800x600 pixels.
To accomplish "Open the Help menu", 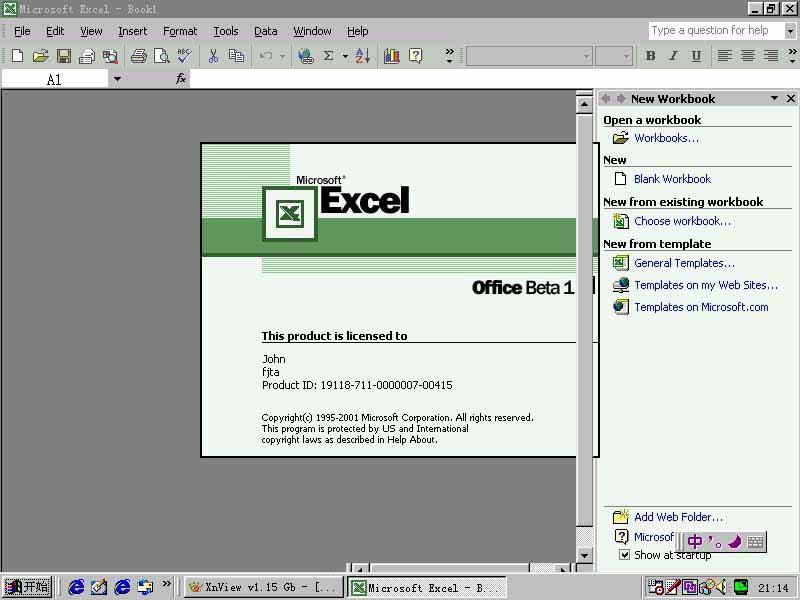I will click(358, 31).
